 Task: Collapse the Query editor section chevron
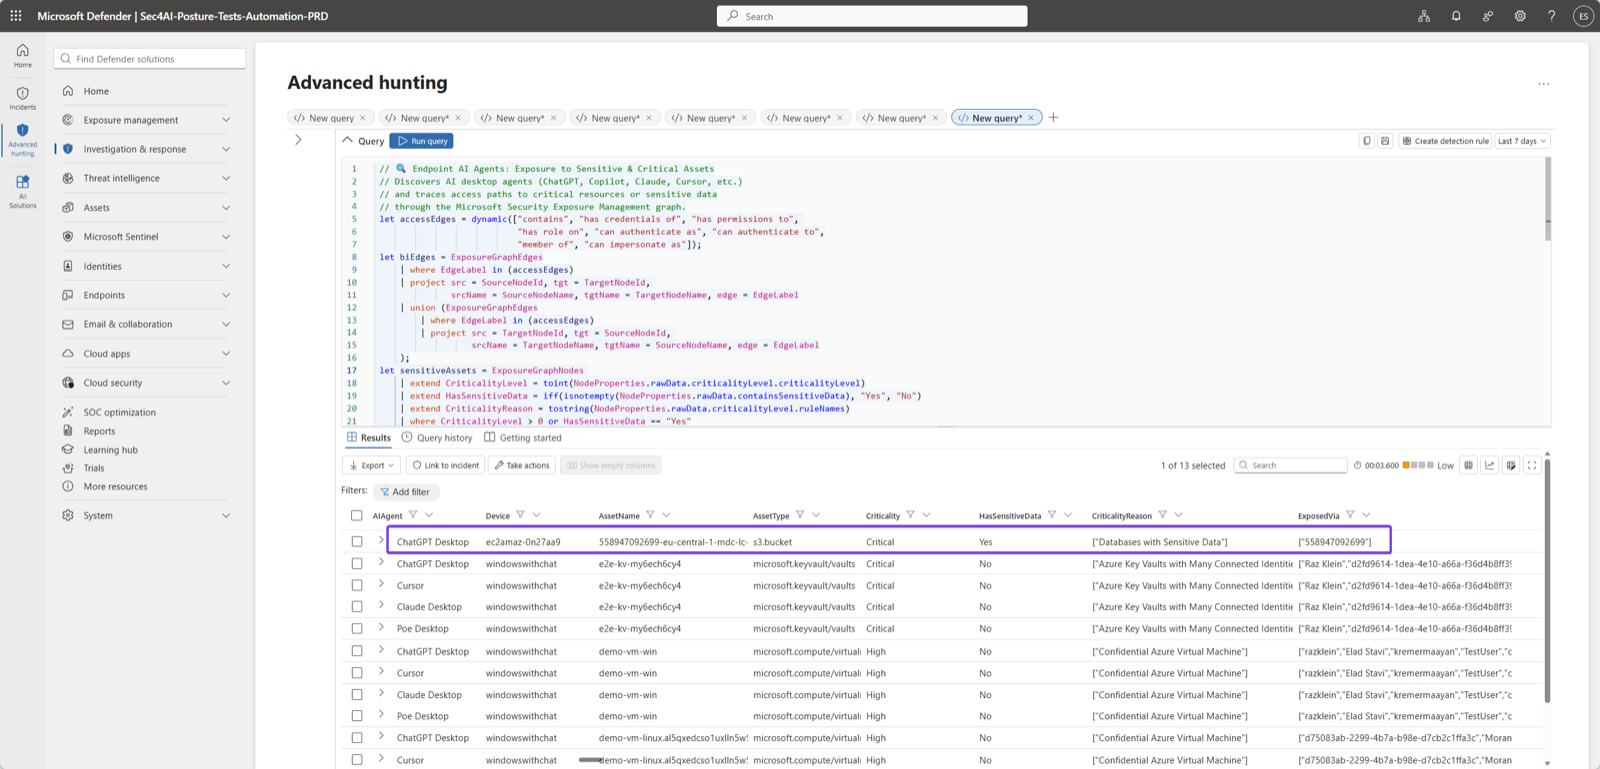click(x=348, y=141)
